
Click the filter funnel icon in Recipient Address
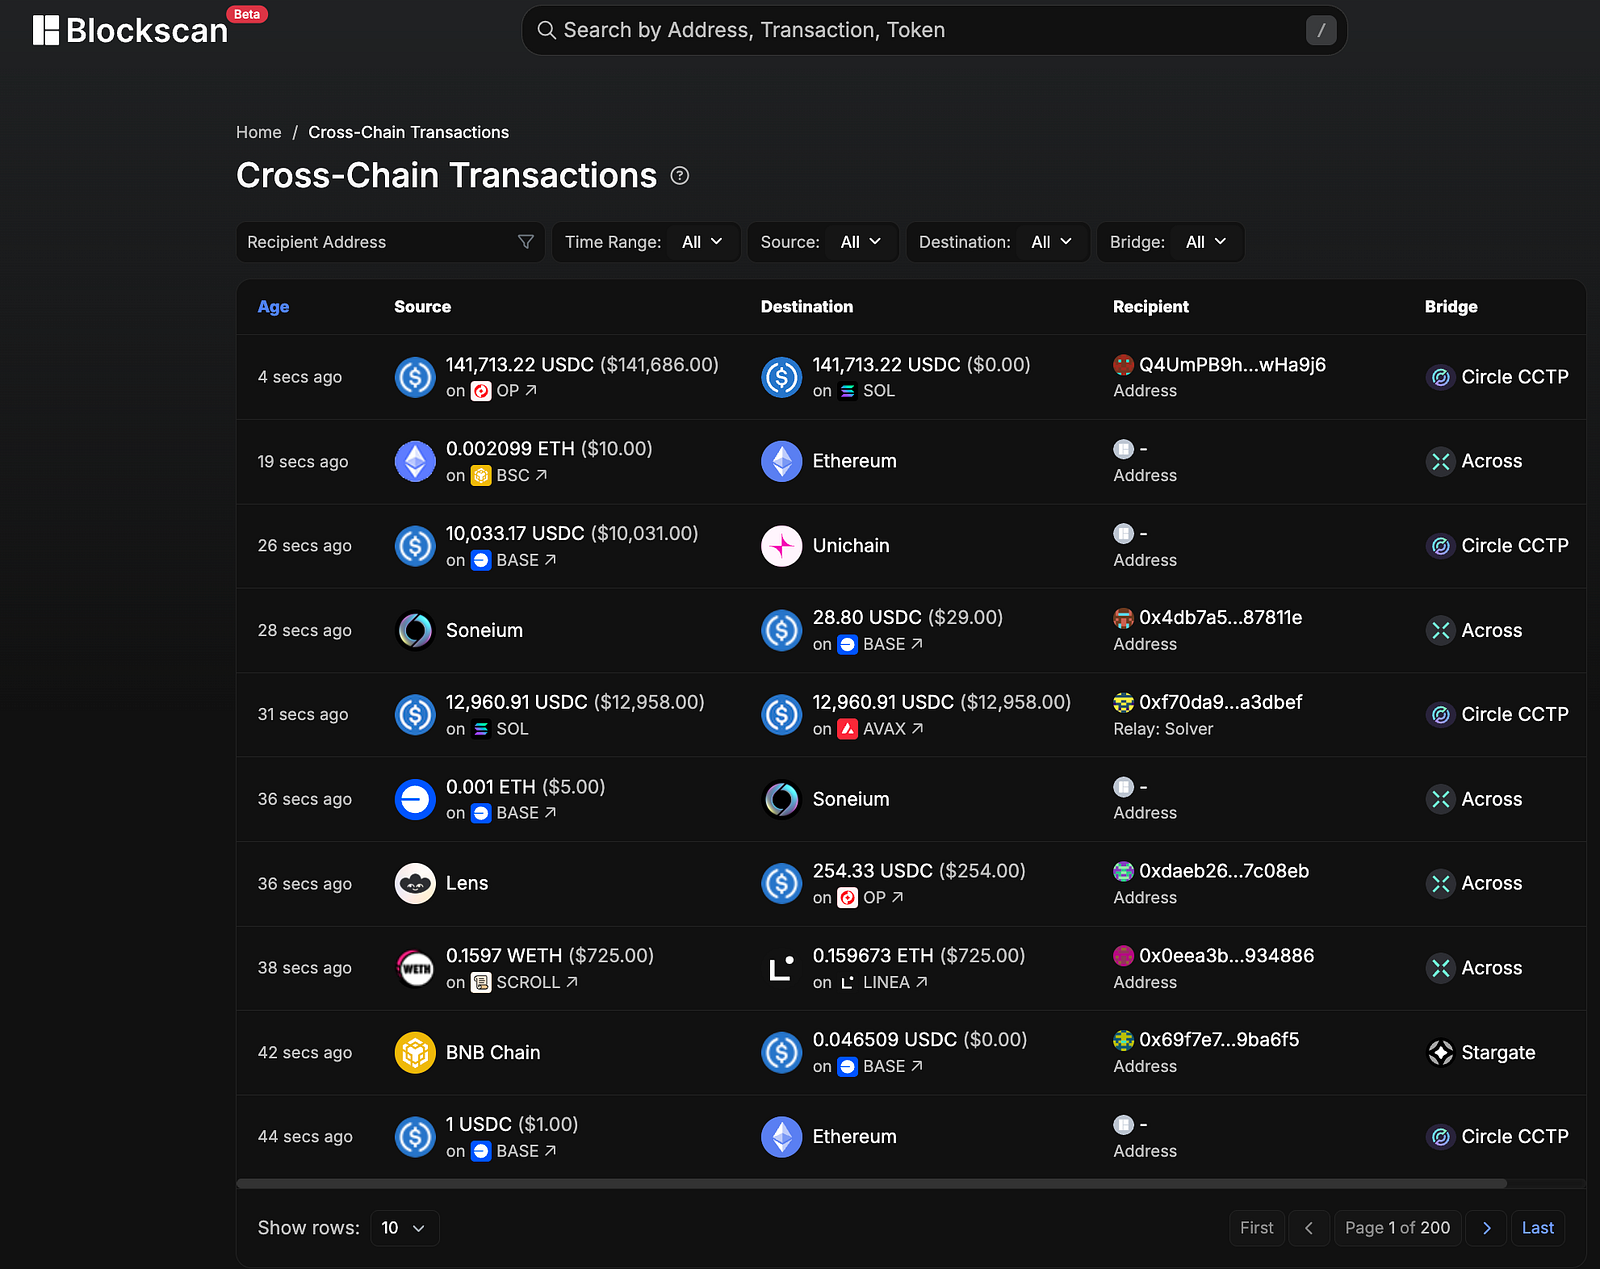pos(526,242)
